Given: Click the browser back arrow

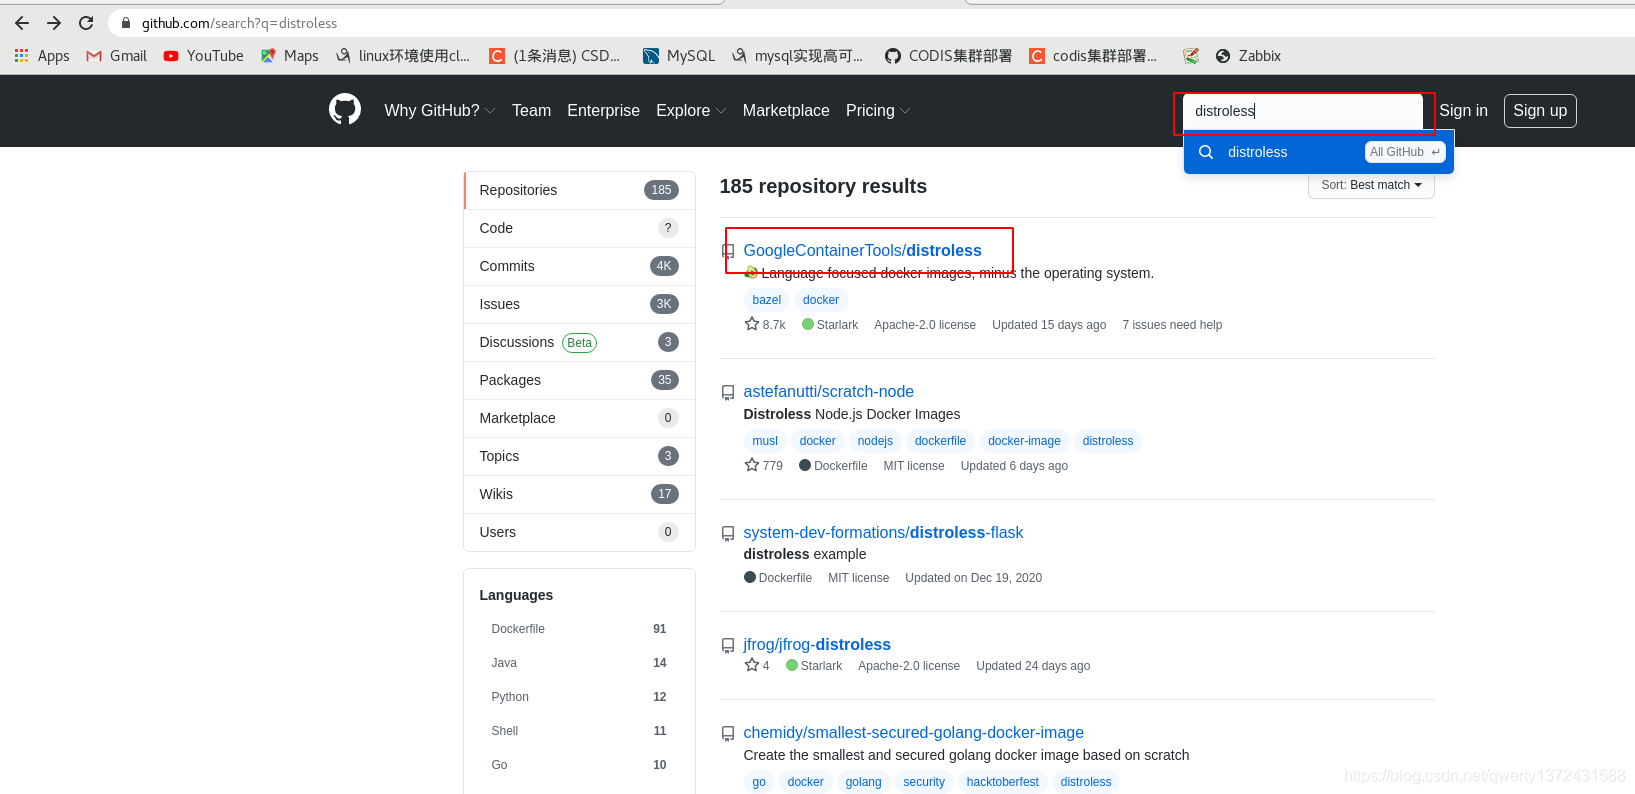Looking at the screenshot, I should click(22, 22).
